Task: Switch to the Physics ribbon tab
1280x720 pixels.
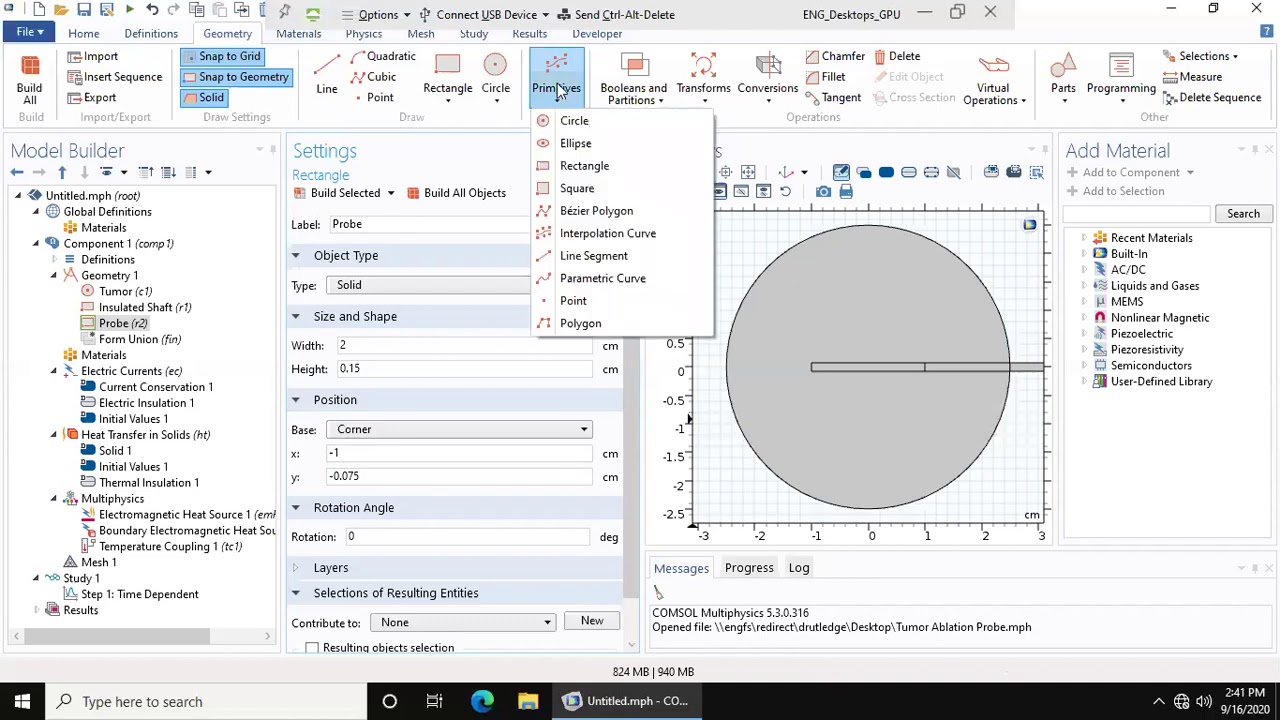Action: pos(363,34)
